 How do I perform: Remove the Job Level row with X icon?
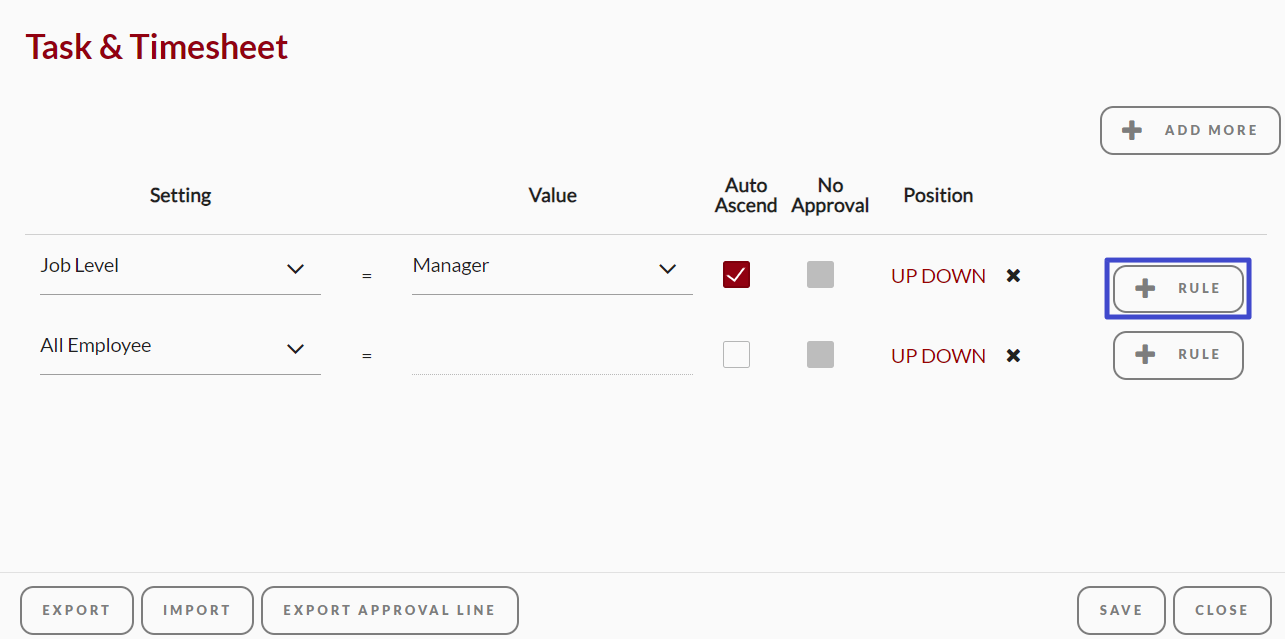click(1013, 275)
